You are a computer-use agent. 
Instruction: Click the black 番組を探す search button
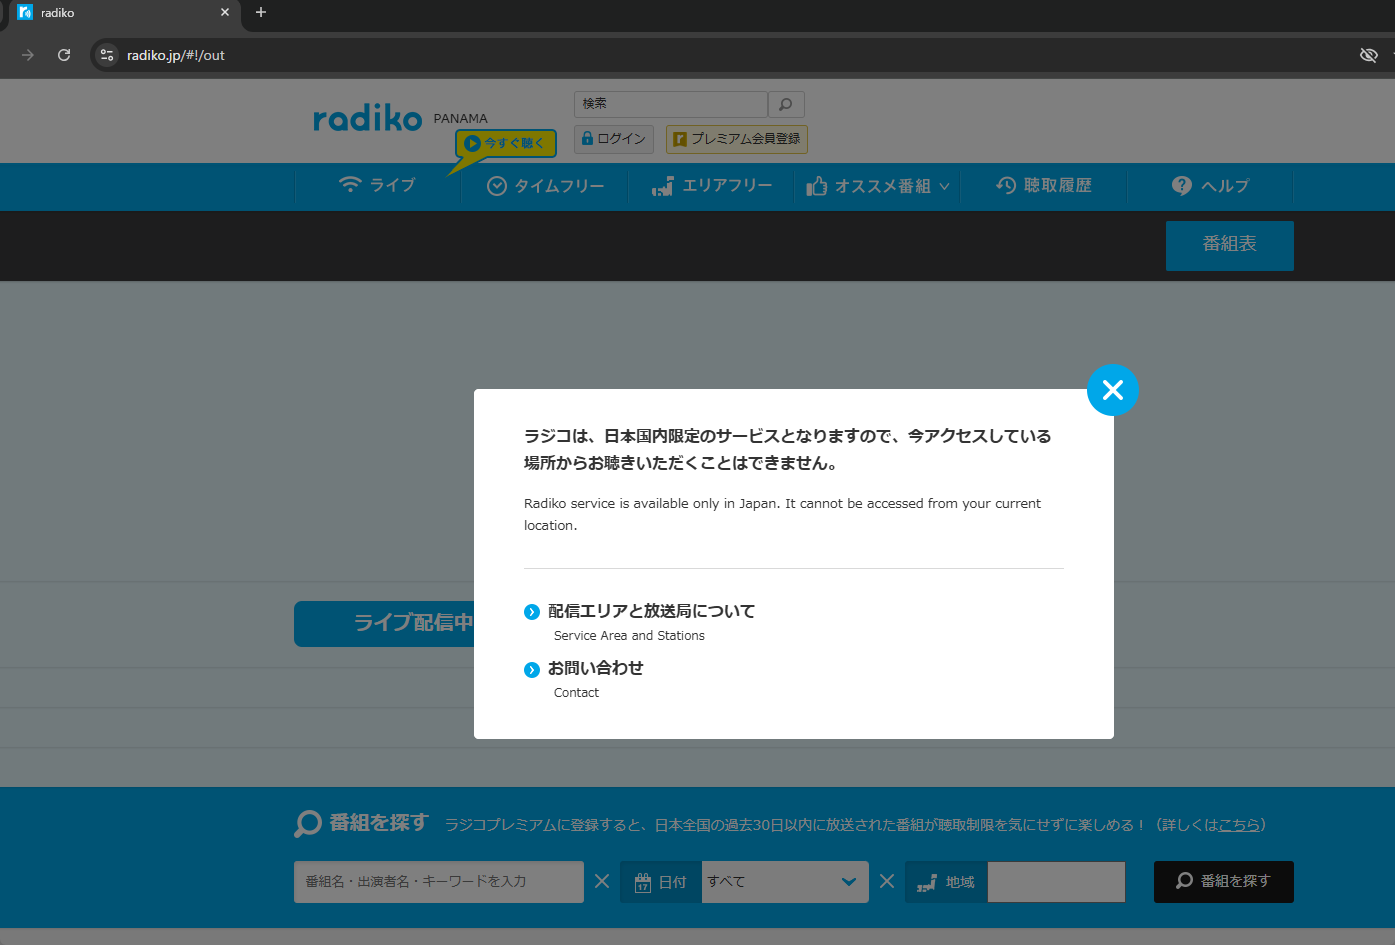(1224, 882)
